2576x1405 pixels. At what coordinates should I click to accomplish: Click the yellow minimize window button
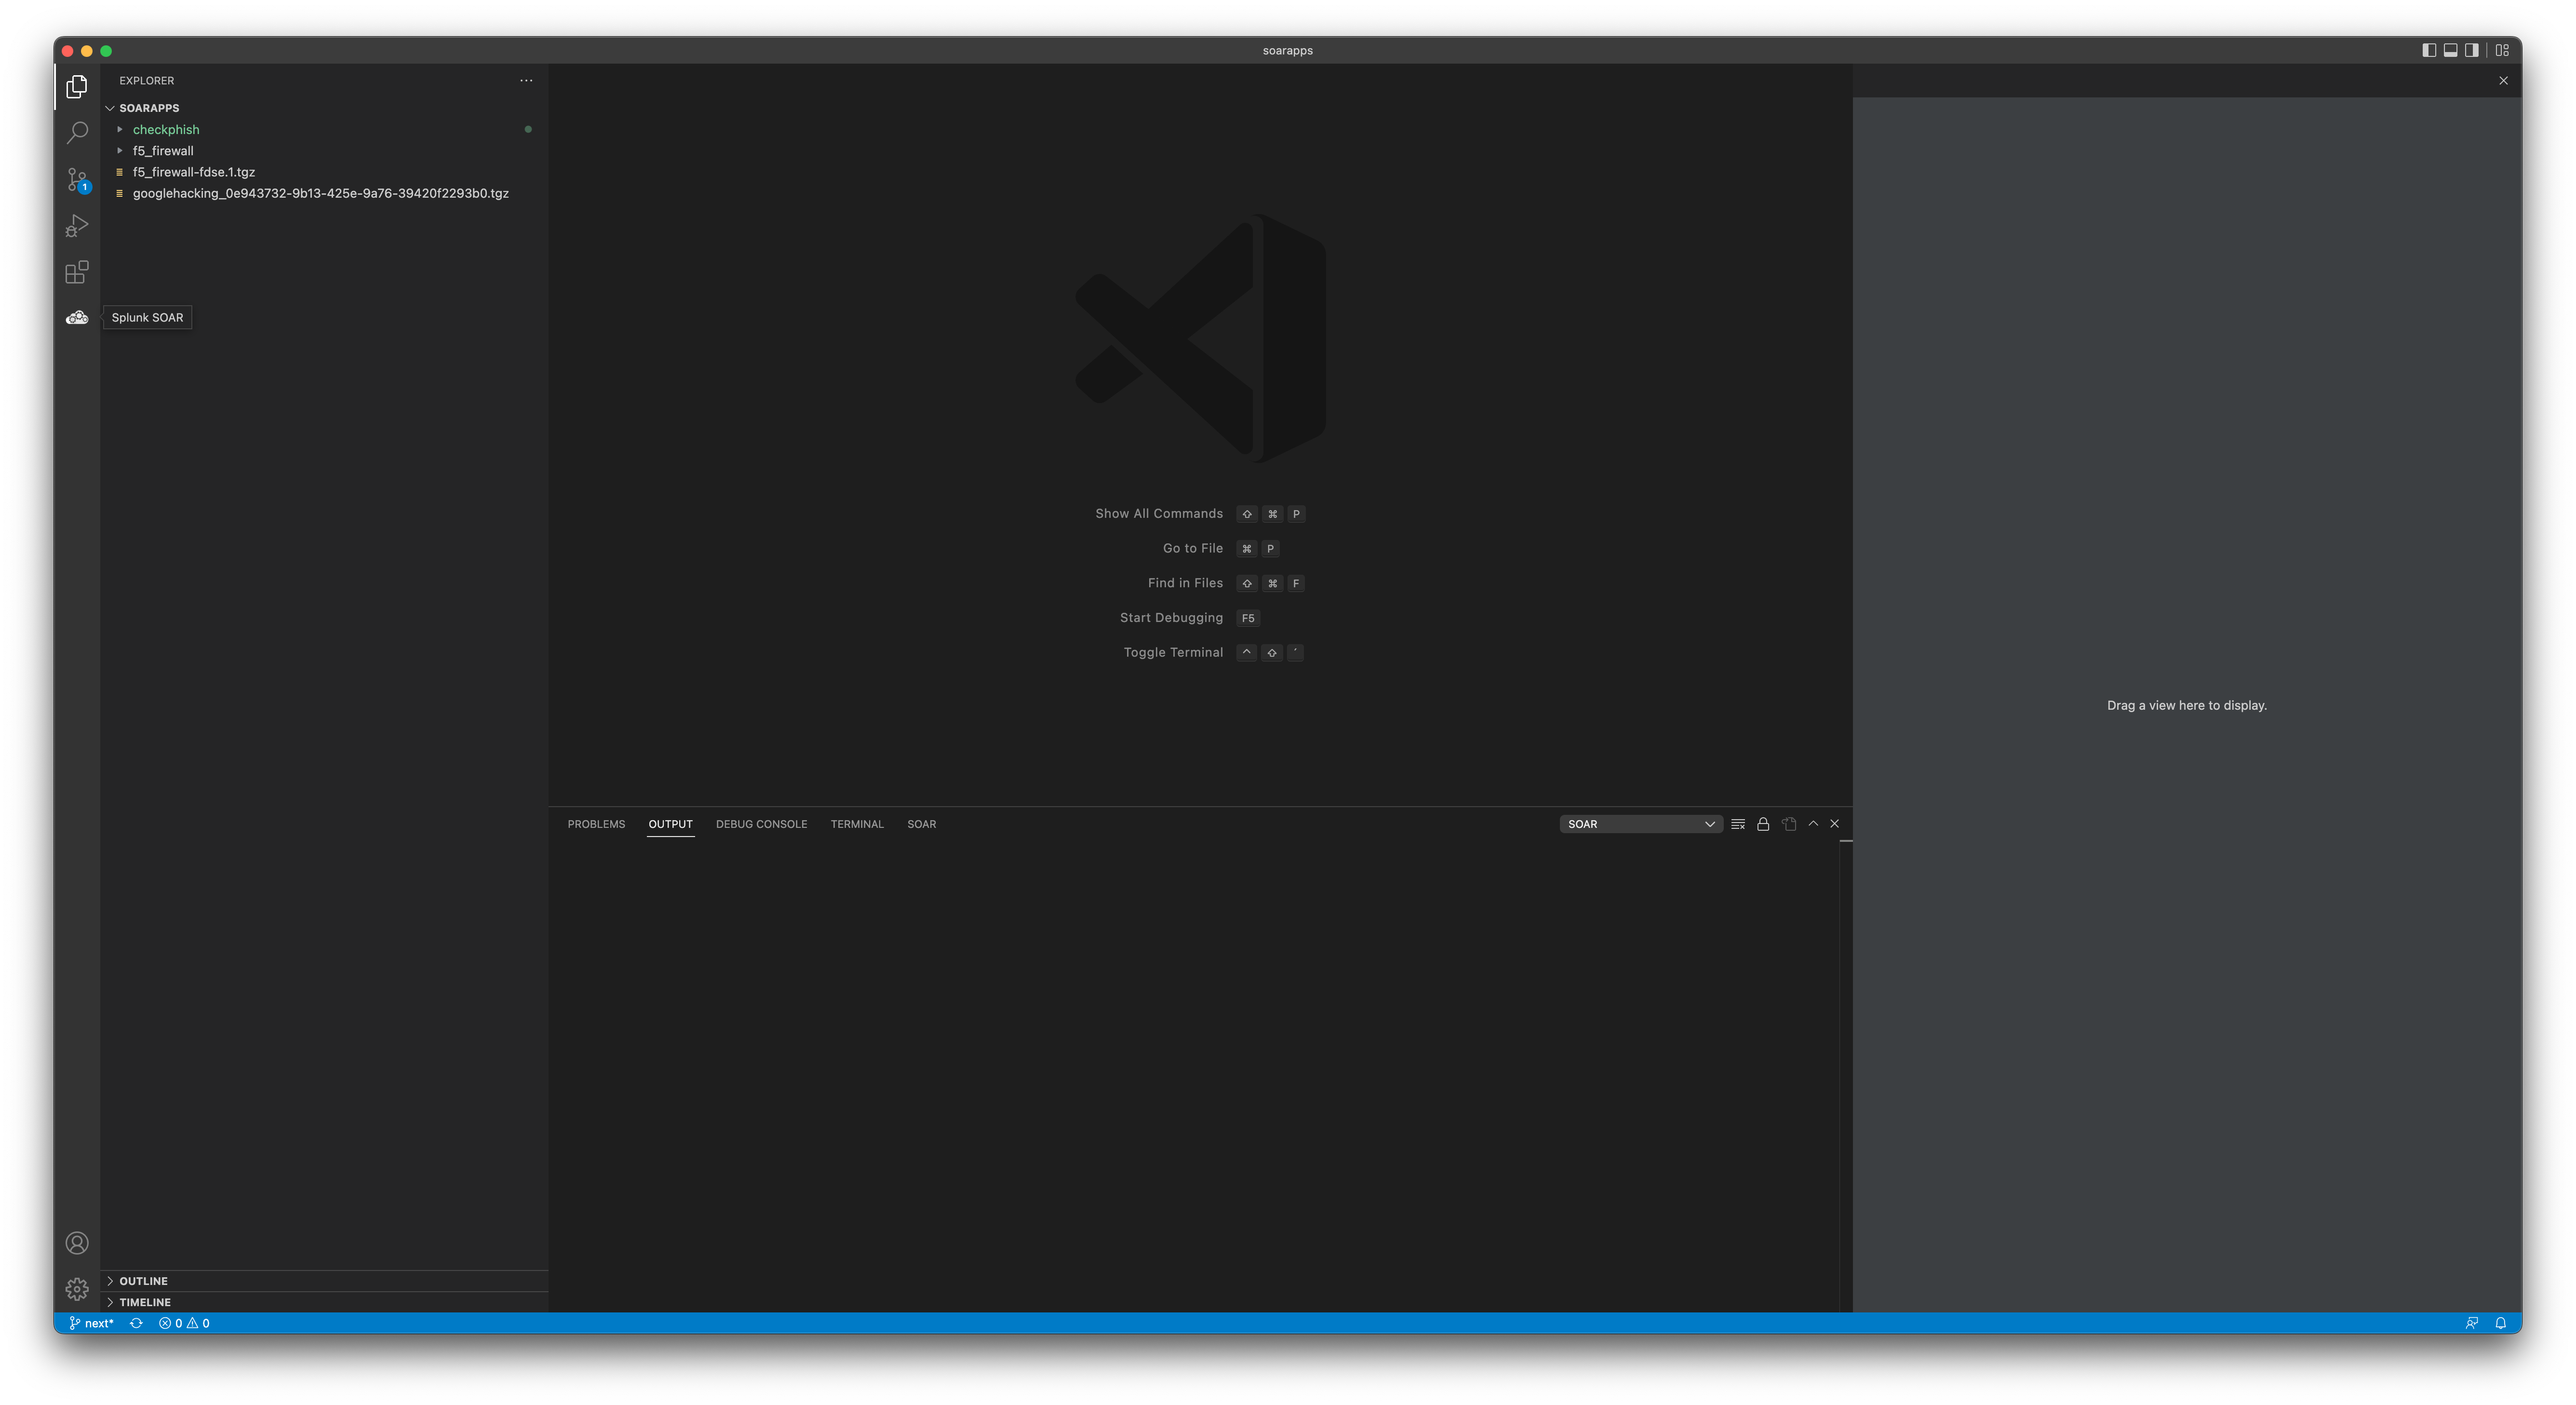87,51
